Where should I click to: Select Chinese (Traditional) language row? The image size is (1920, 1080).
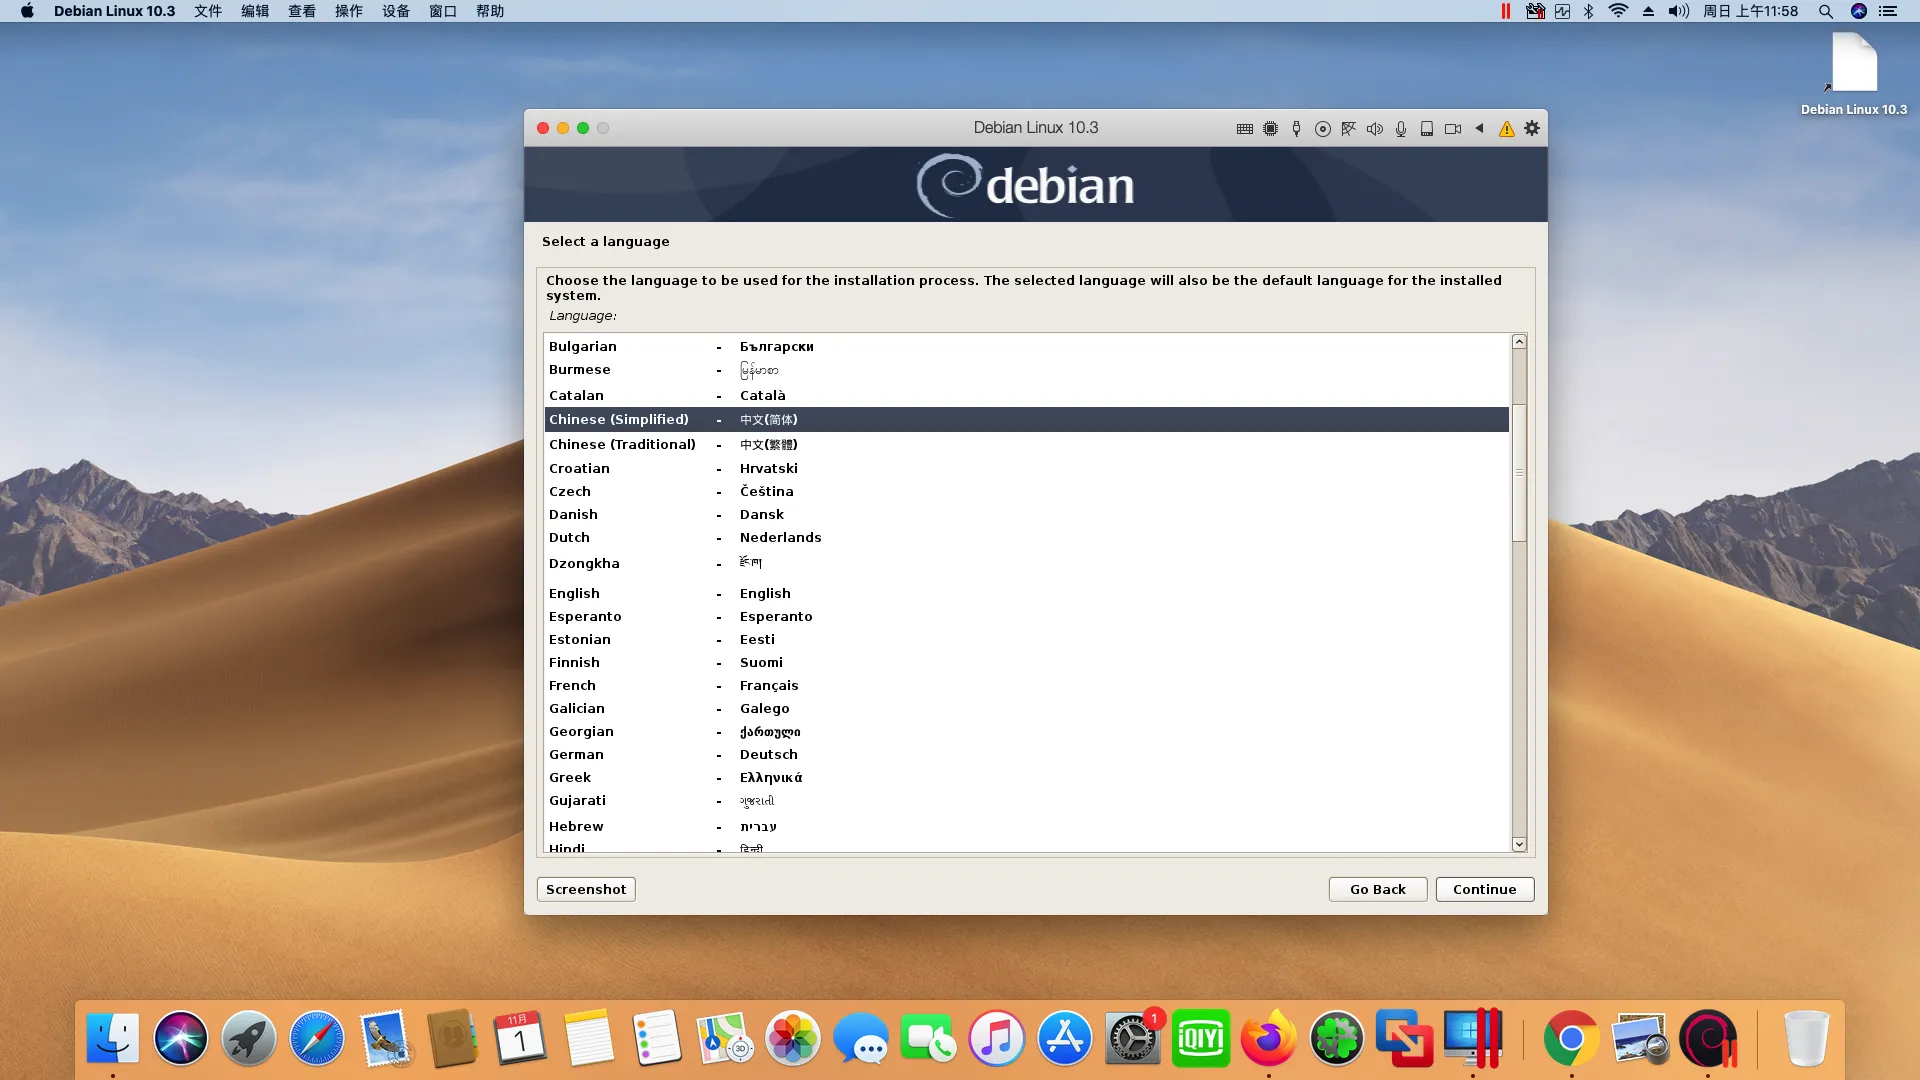point(1027,444)
